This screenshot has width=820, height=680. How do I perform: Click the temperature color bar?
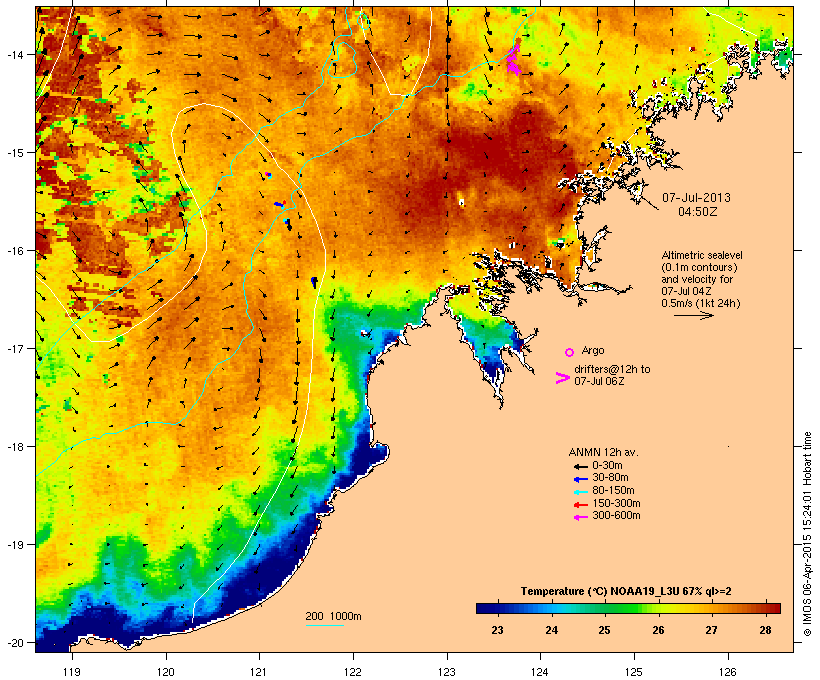(x=628, y=608)
